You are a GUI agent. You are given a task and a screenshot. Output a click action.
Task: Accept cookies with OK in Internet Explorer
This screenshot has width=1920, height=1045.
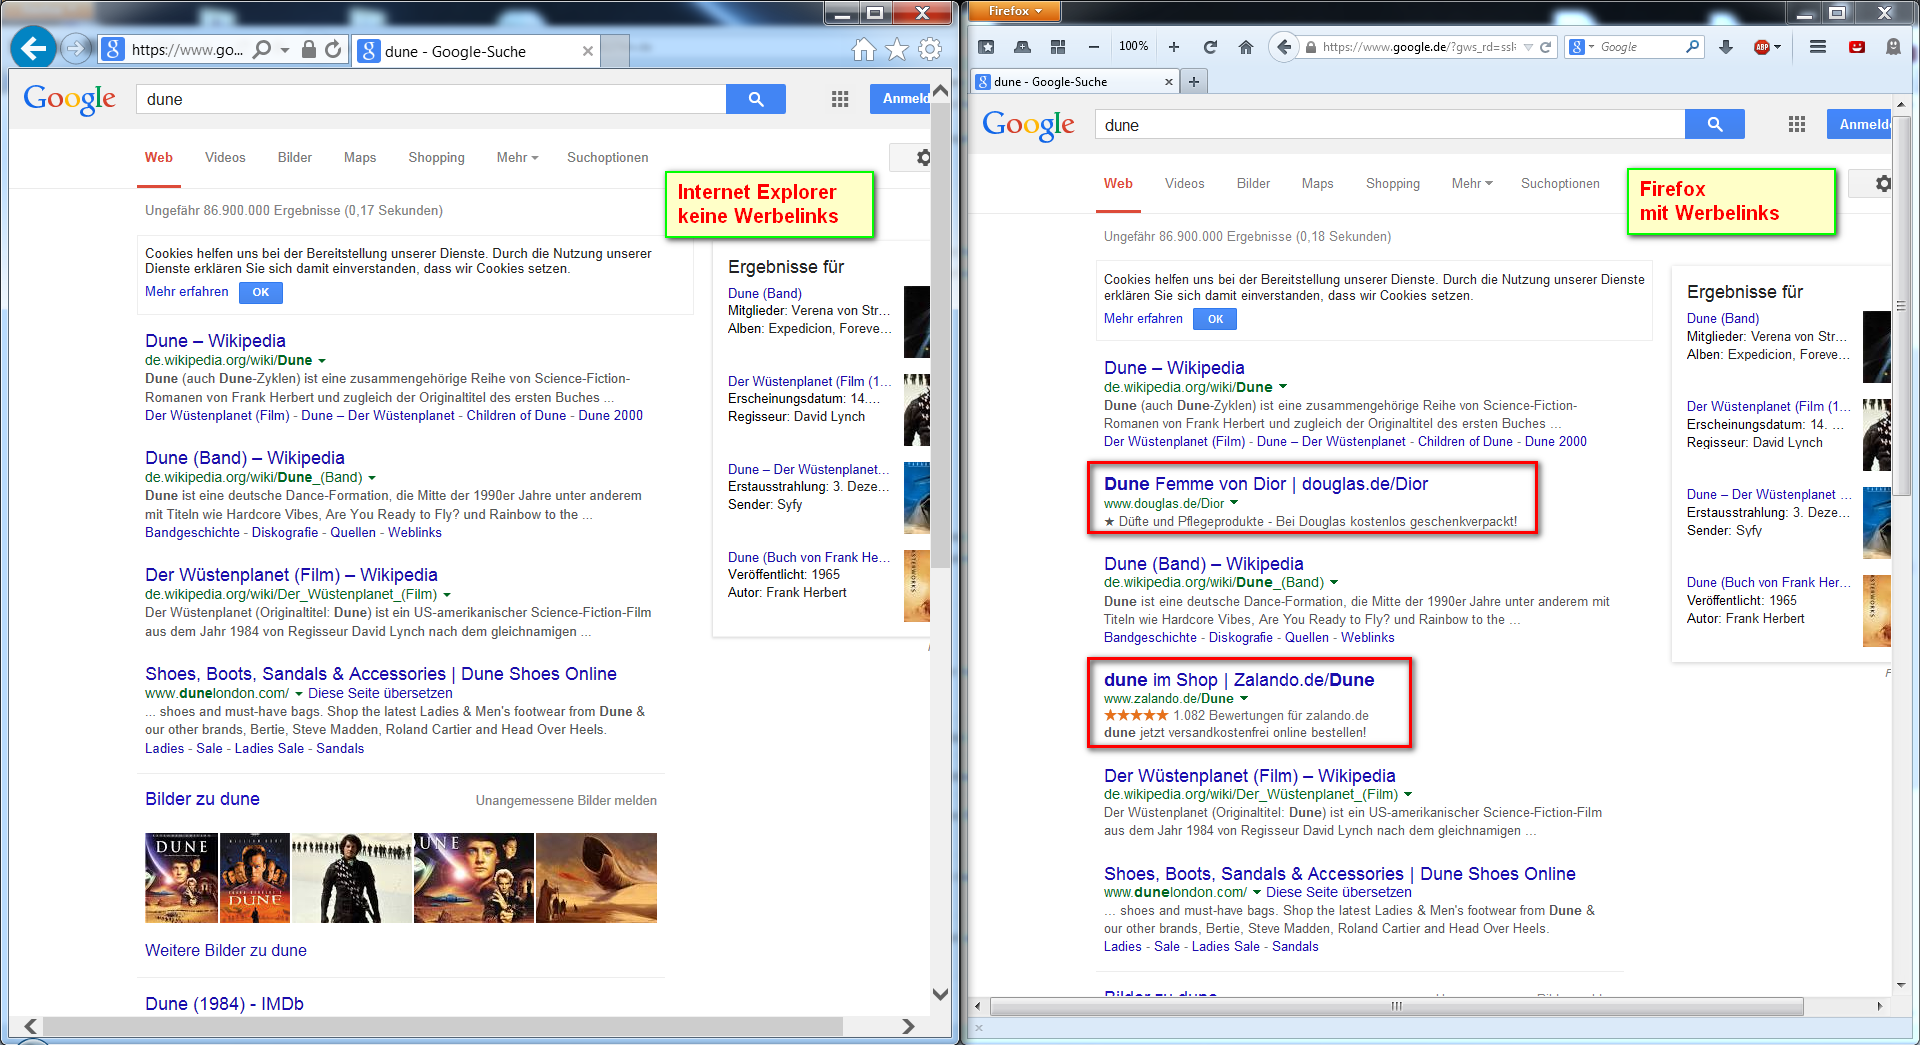pyautogui.click(x=261, y=292)
